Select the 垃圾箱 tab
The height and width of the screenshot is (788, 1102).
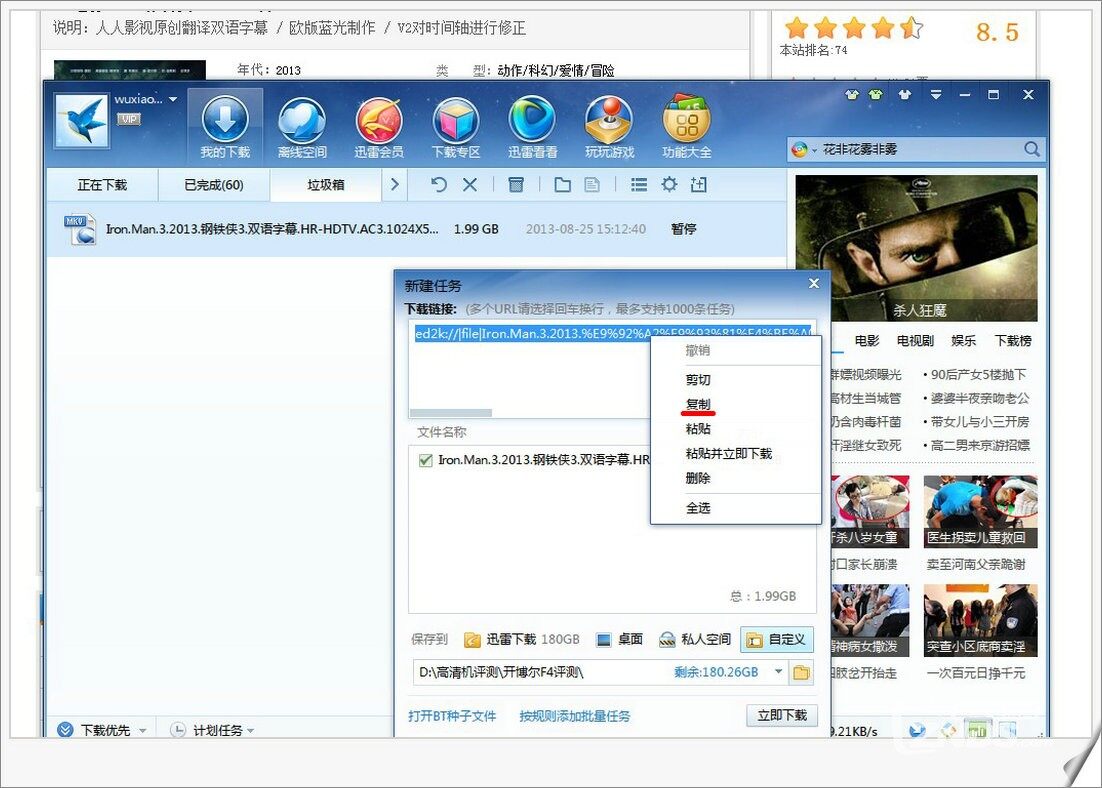click(325, 185)
